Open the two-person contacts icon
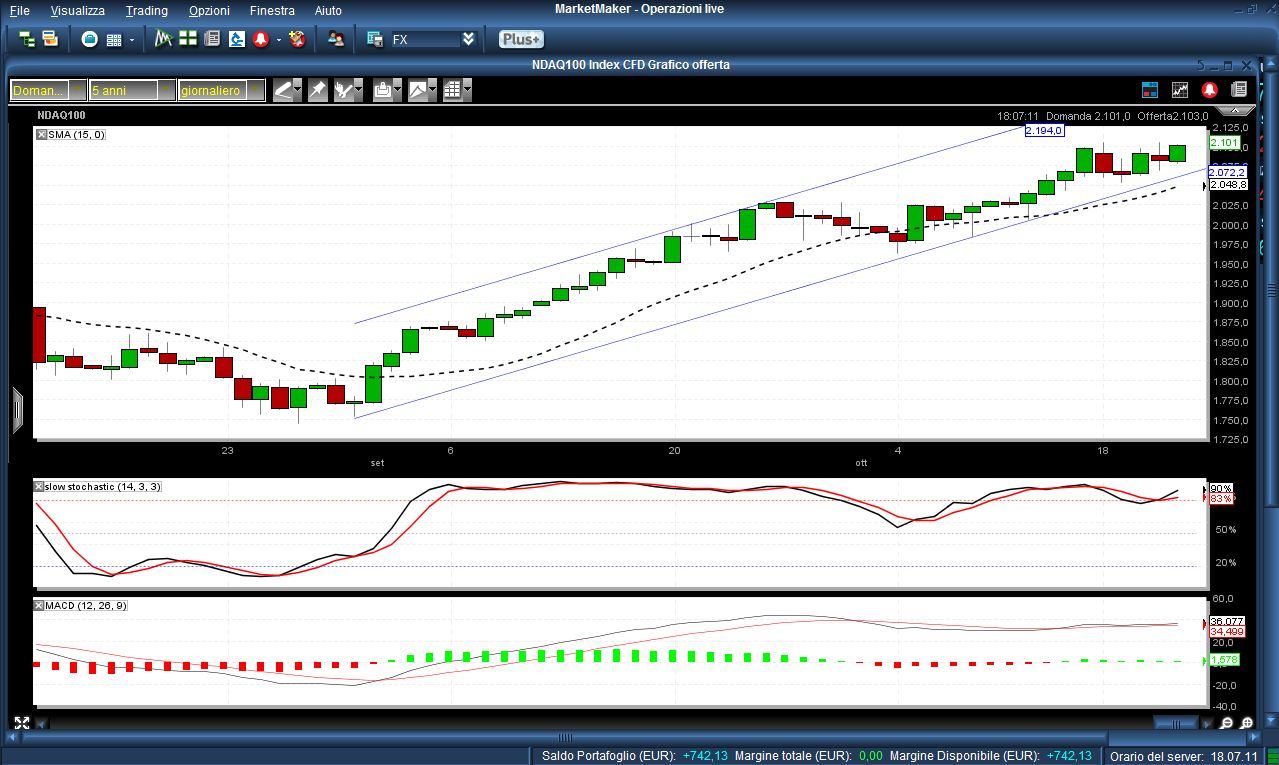 (336, 39)
